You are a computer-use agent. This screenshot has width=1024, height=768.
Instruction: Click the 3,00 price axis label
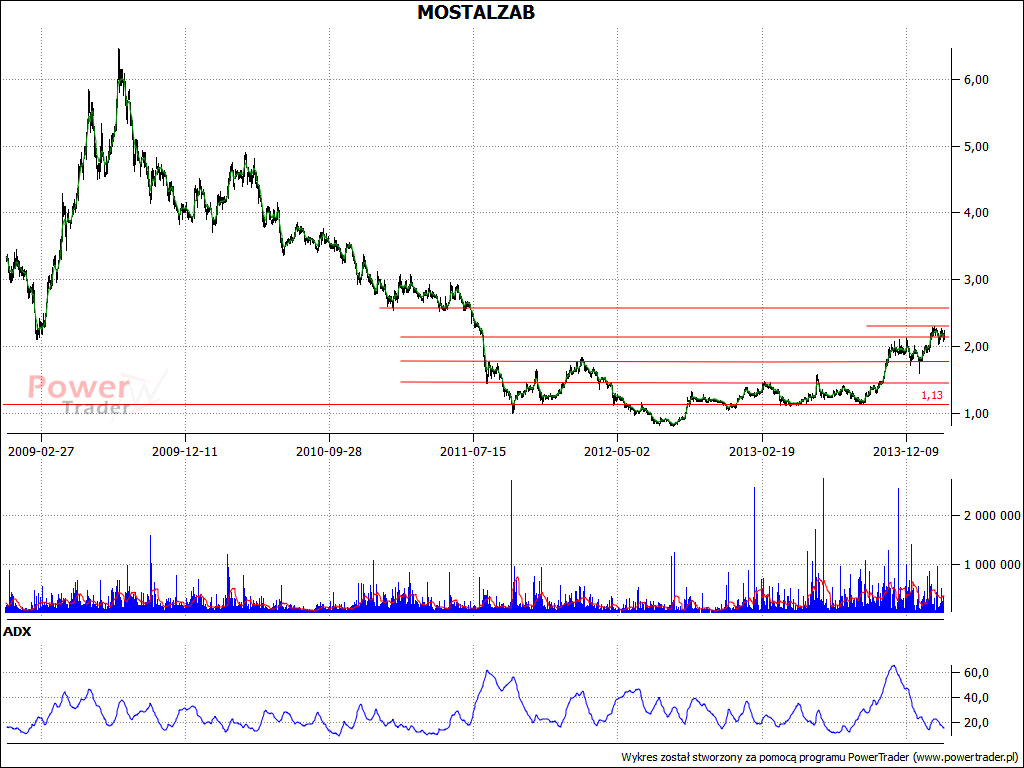[x=976, y=280]
